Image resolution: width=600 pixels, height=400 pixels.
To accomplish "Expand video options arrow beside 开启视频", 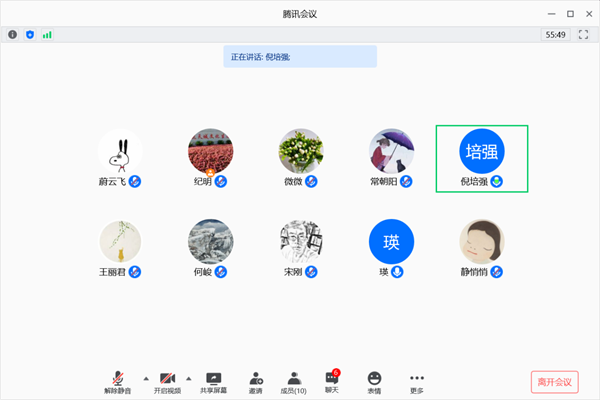I will pos(188,378).
